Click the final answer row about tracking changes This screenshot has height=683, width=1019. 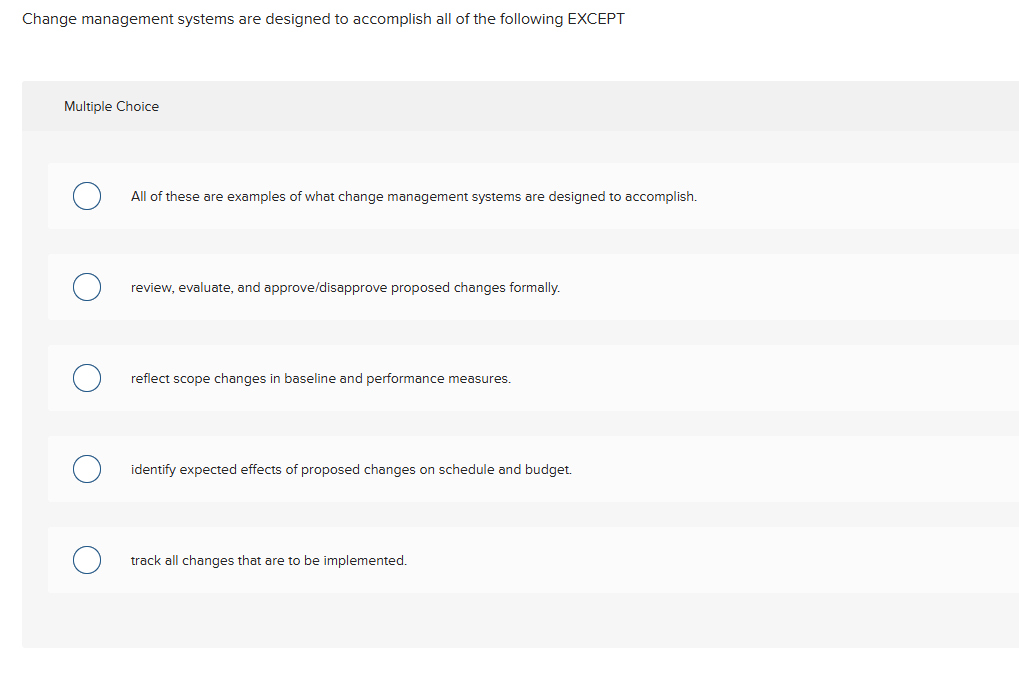pyautogui.click(x=268, y=560)
